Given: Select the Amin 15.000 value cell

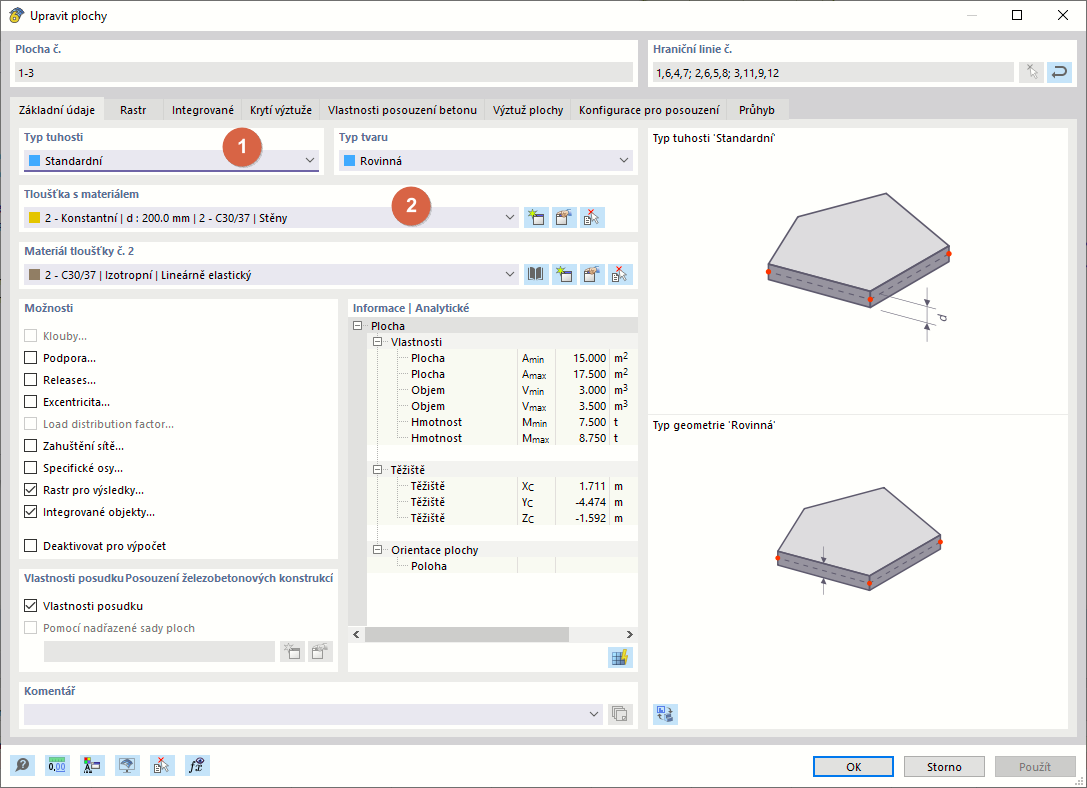Looking at the screenshot, I should coord(582,358).
